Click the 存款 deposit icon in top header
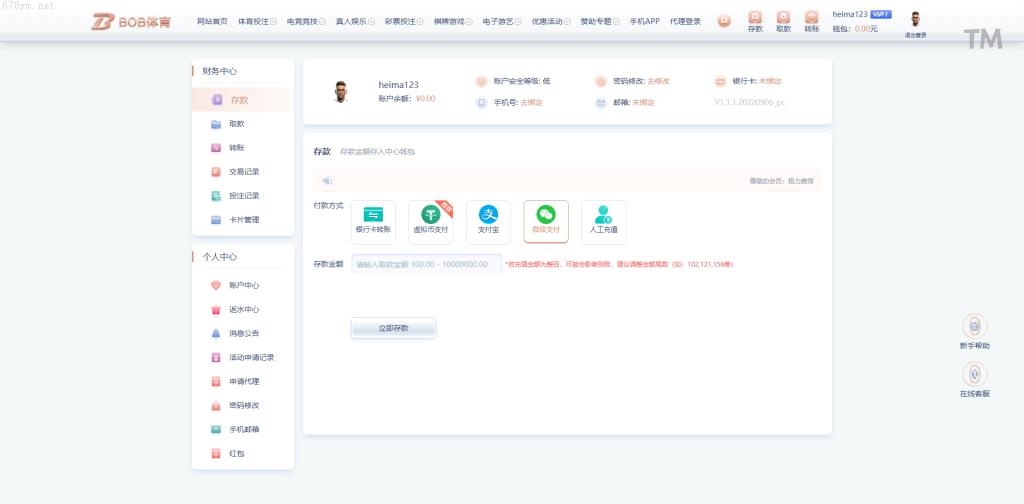 [x=755, y=18]
